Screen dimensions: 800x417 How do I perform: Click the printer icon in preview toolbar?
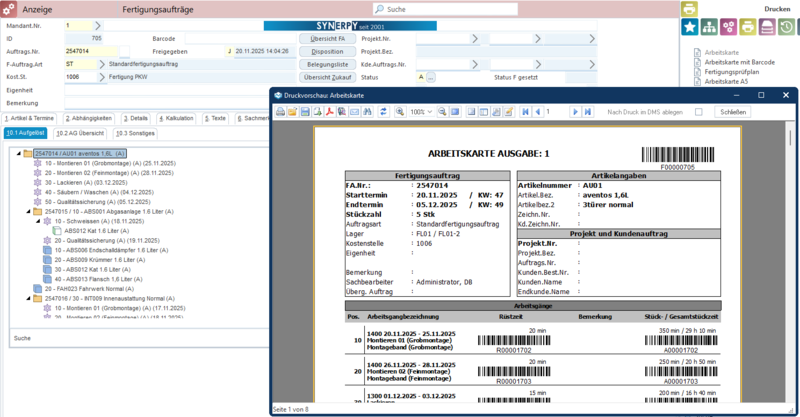point(281,112)
